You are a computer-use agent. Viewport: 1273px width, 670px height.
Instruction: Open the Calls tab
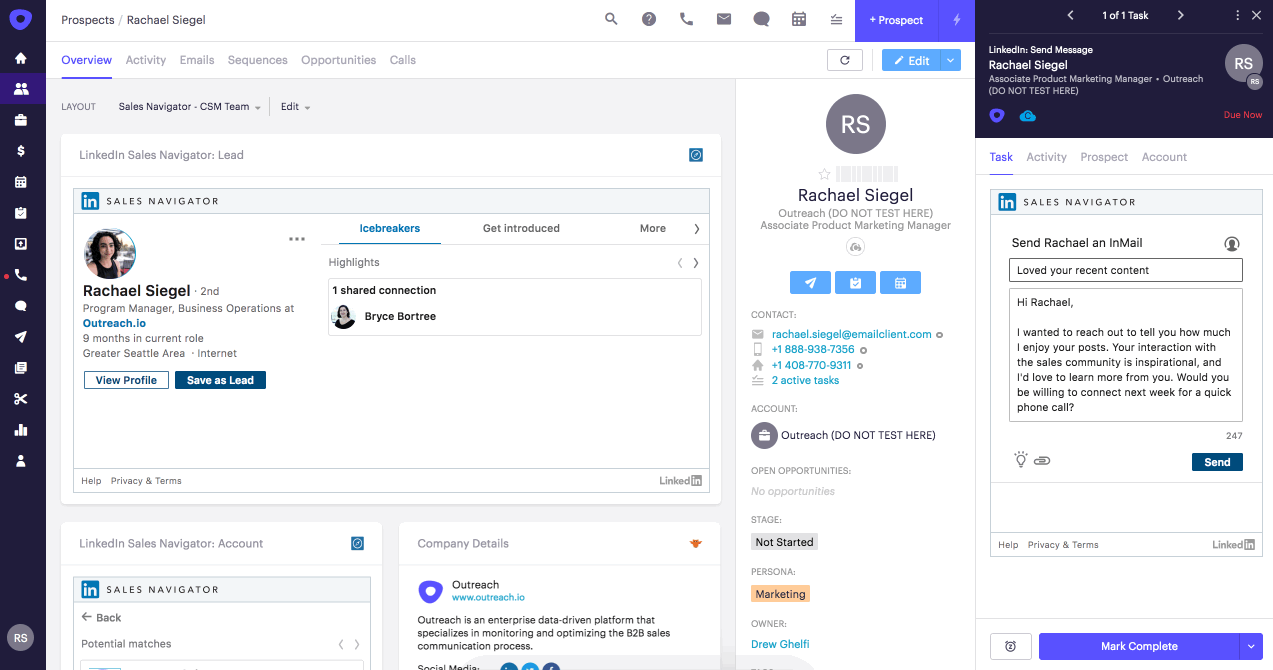(403, 60)
